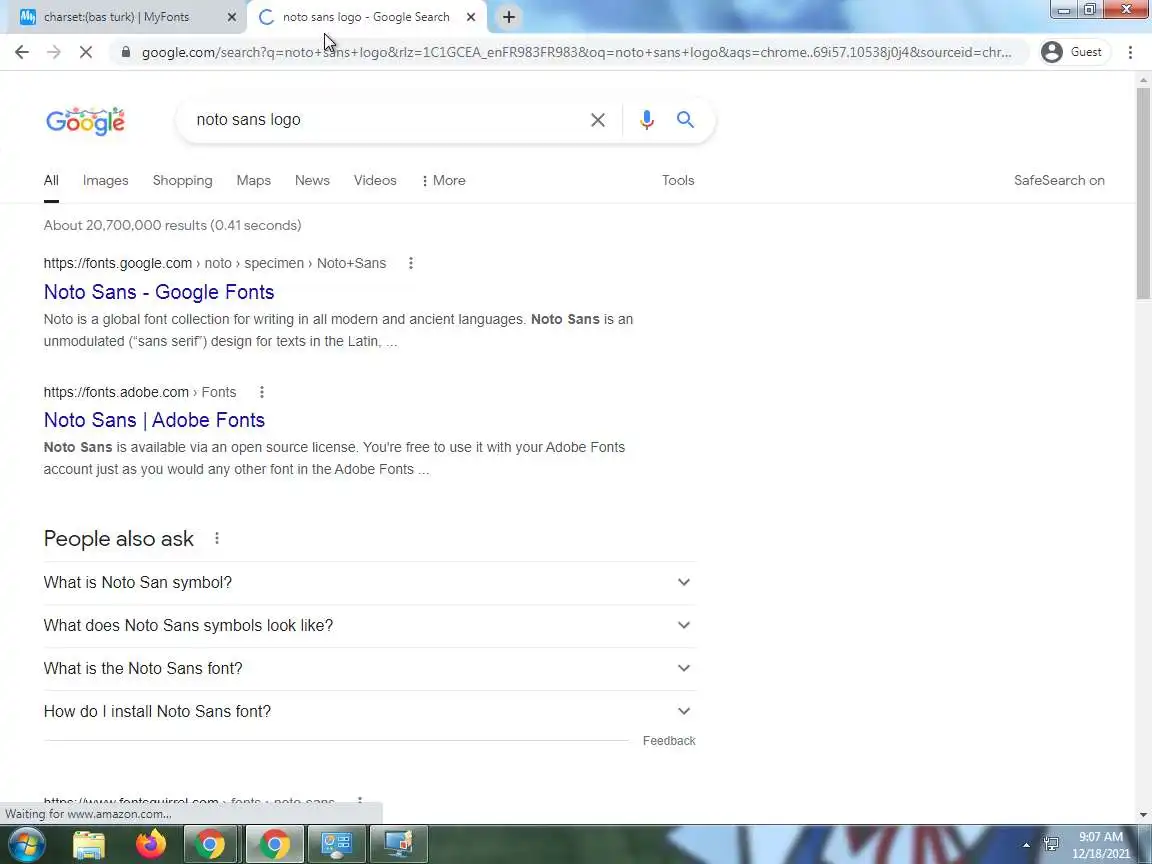Open Chrome's three-dot menu
1152x864 pixels.
(1130, 52)
